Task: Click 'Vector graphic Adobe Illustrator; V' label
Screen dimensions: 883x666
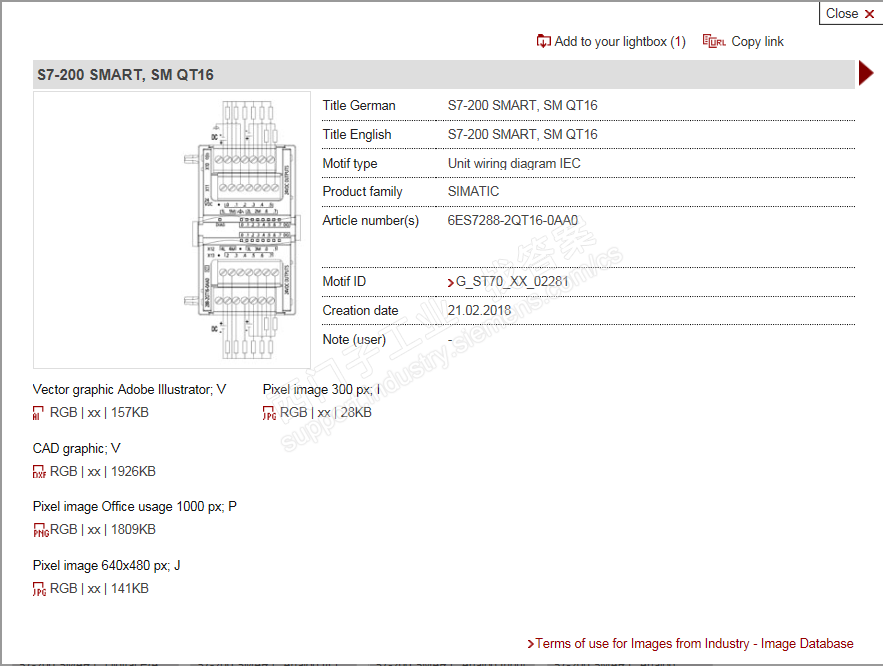Action: tap(130, 390)
